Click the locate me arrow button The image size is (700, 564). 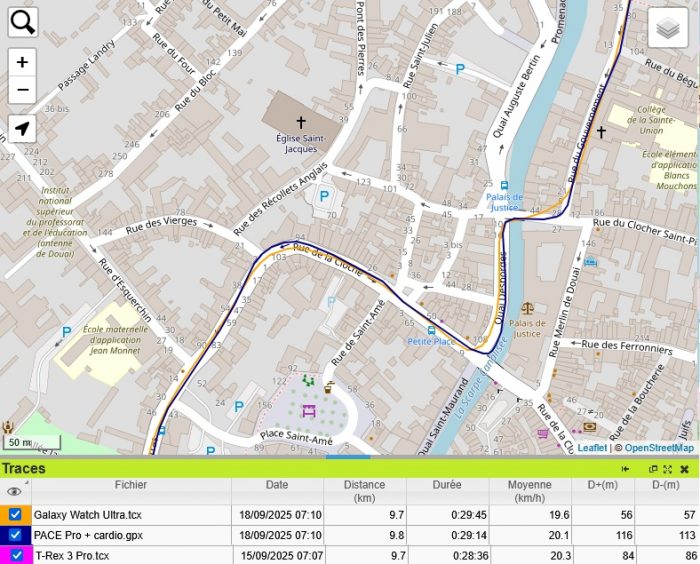click(23, 129)
